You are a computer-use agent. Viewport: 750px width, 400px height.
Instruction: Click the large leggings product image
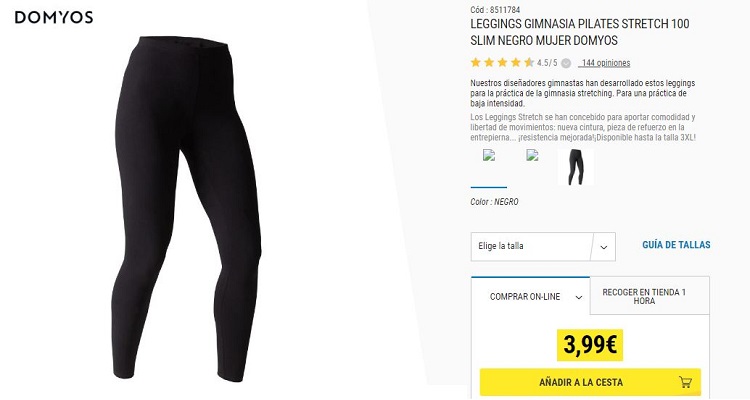point(187,209)
